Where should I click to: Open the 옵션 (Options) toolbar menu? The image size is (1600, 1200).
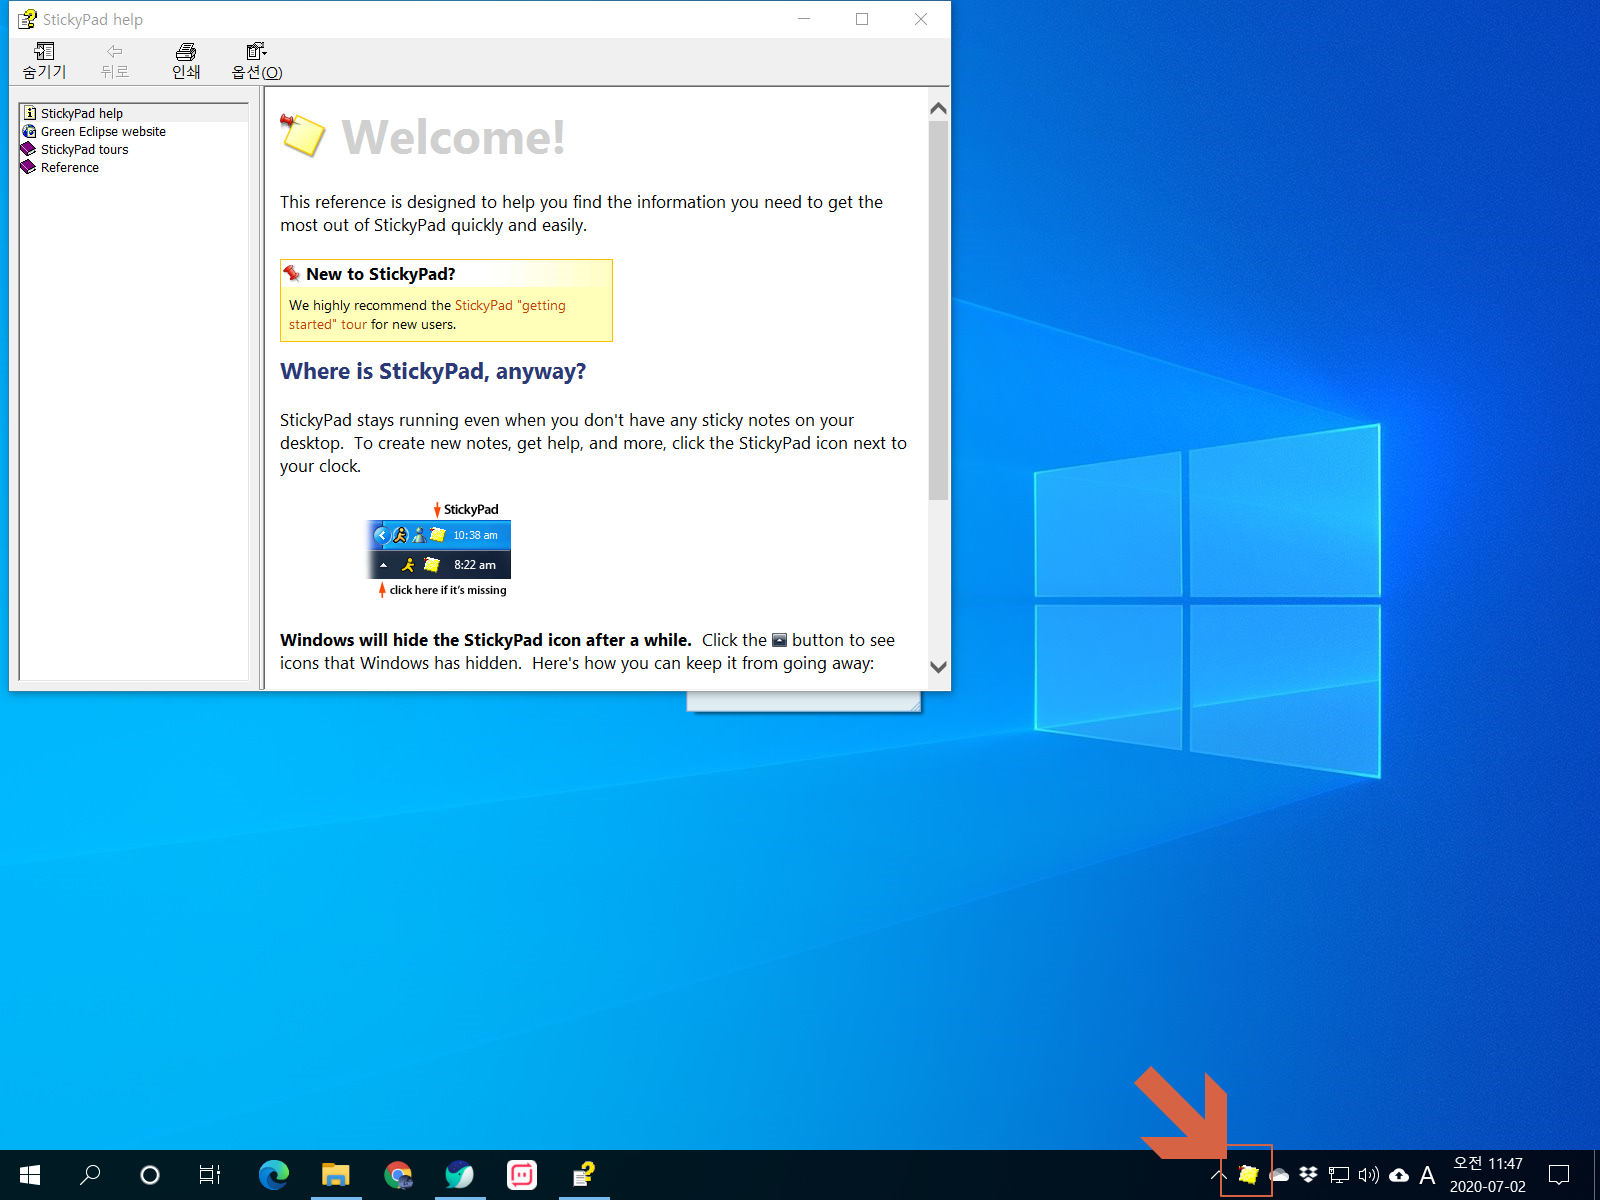pyautogui.click(x=257, y=61)
